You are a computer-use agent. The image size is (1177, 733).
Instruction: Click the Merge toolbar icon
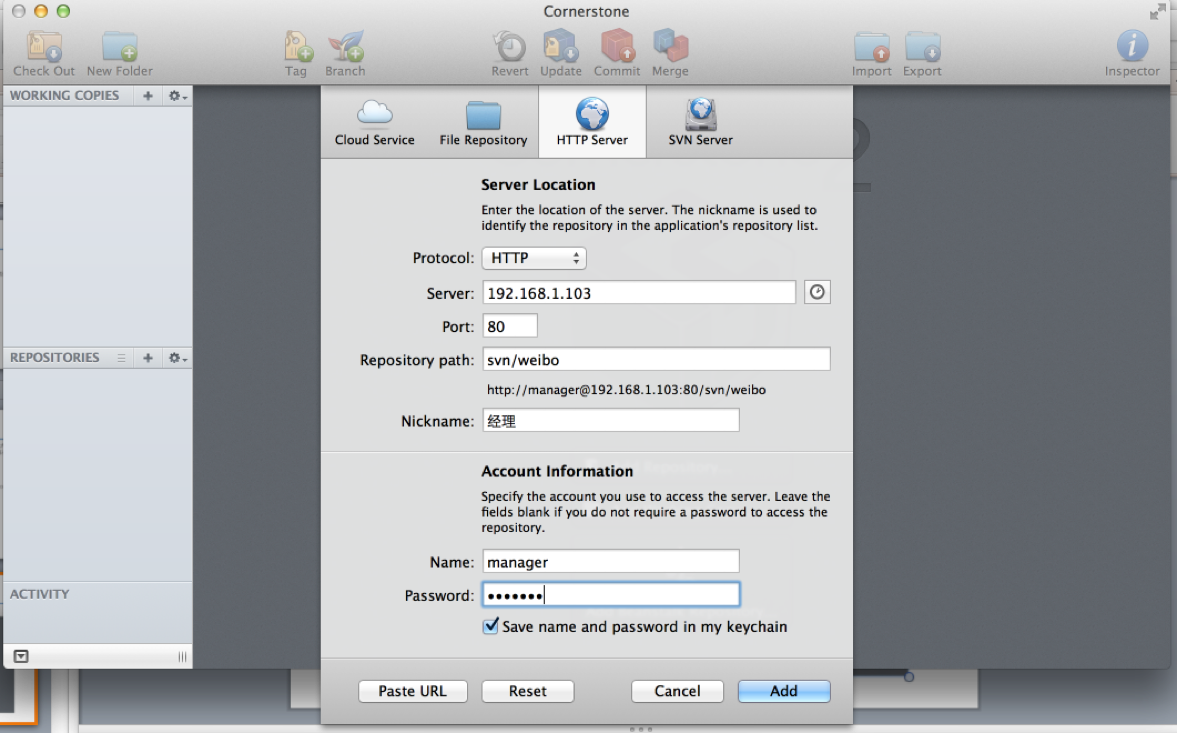pyautogui.click(x=670, y=46)
